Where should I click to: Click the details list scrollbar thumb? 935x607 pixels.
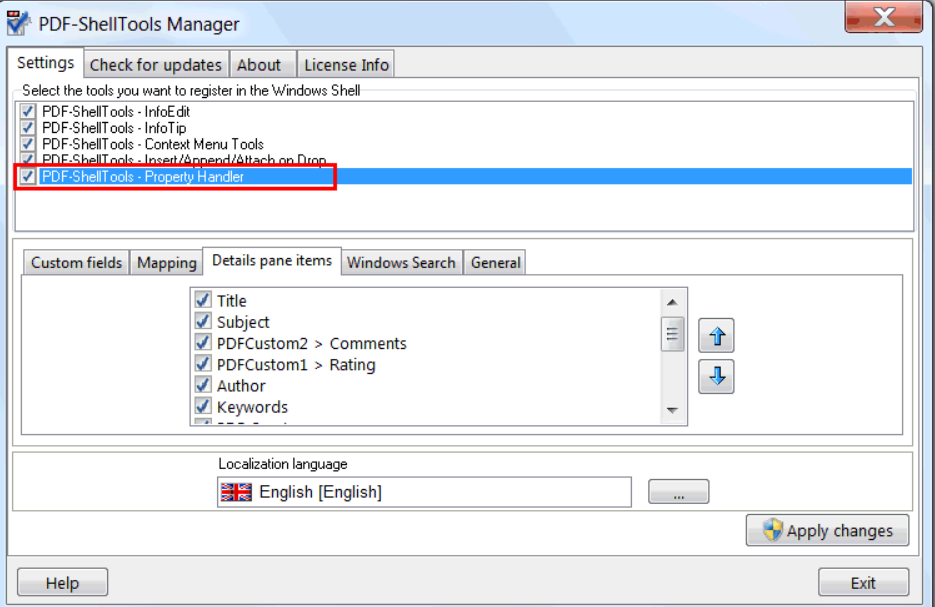point(672,335)
